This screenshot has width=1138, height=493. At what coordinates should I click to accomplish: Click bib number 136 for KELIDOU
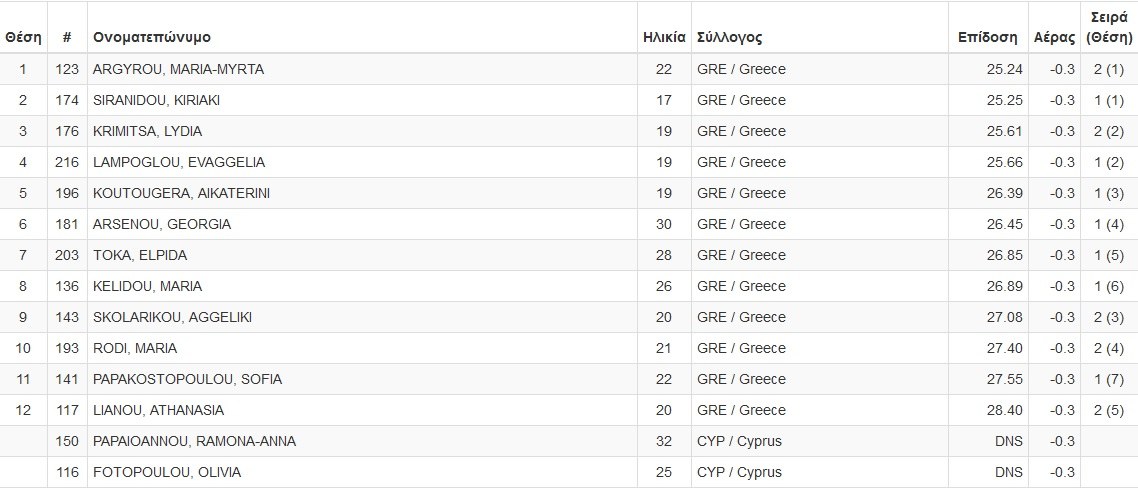(x=67, y=286)
